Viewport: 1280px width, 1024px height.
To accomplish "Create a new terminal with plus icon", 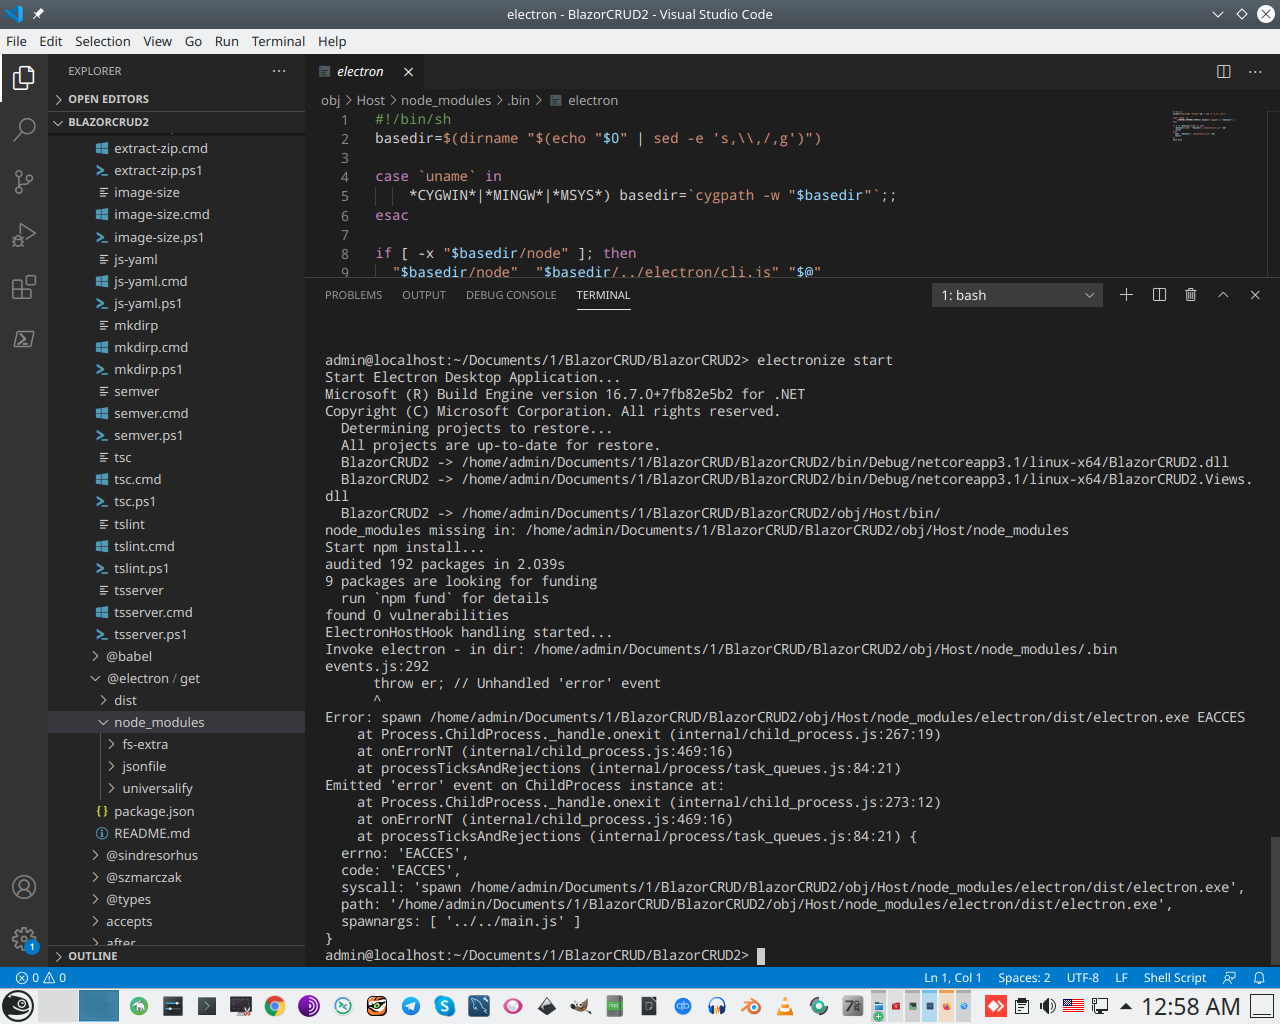I will pos(1126,295).
